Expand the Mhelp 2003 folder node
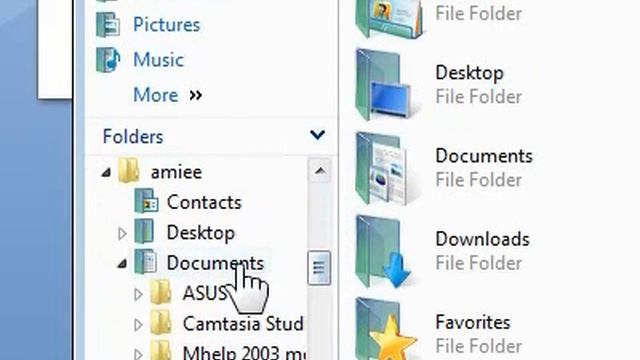The width and height of the screenshot is (640, 360). pyautogui.click(x=138, y=354)
